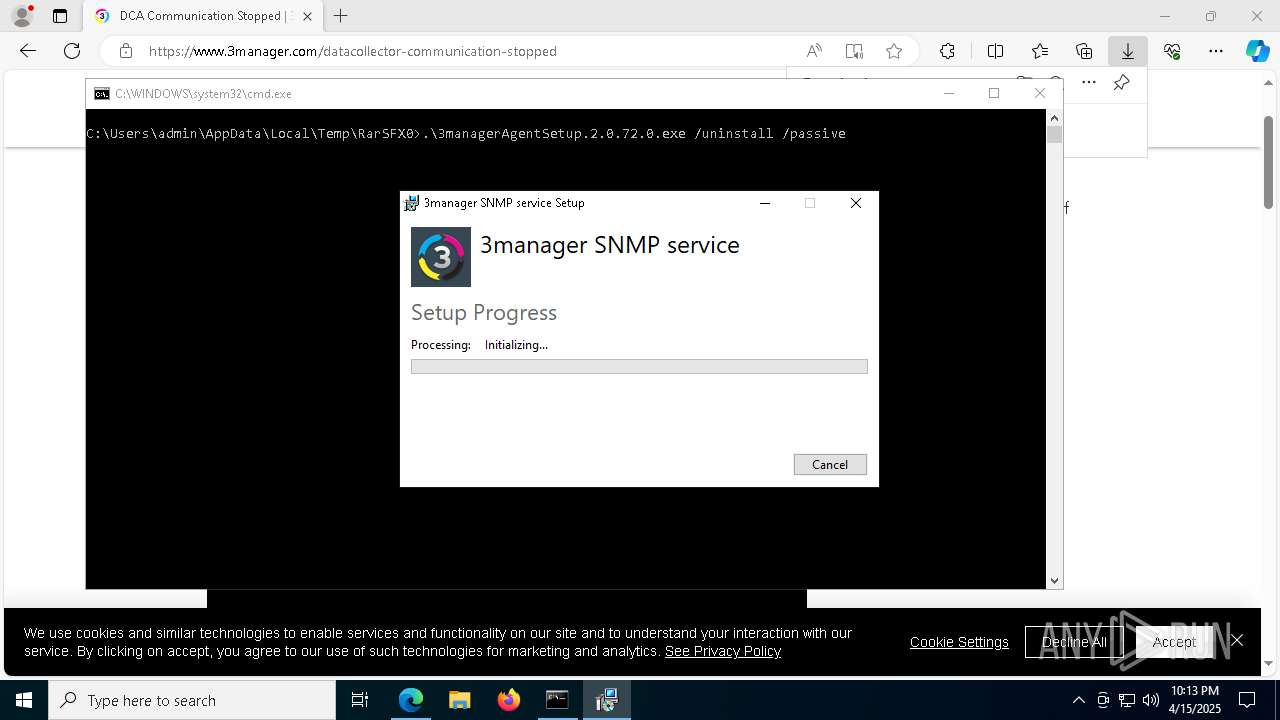Accept cookies on the banner
1280x720 pixels.
coord(1174,642)
